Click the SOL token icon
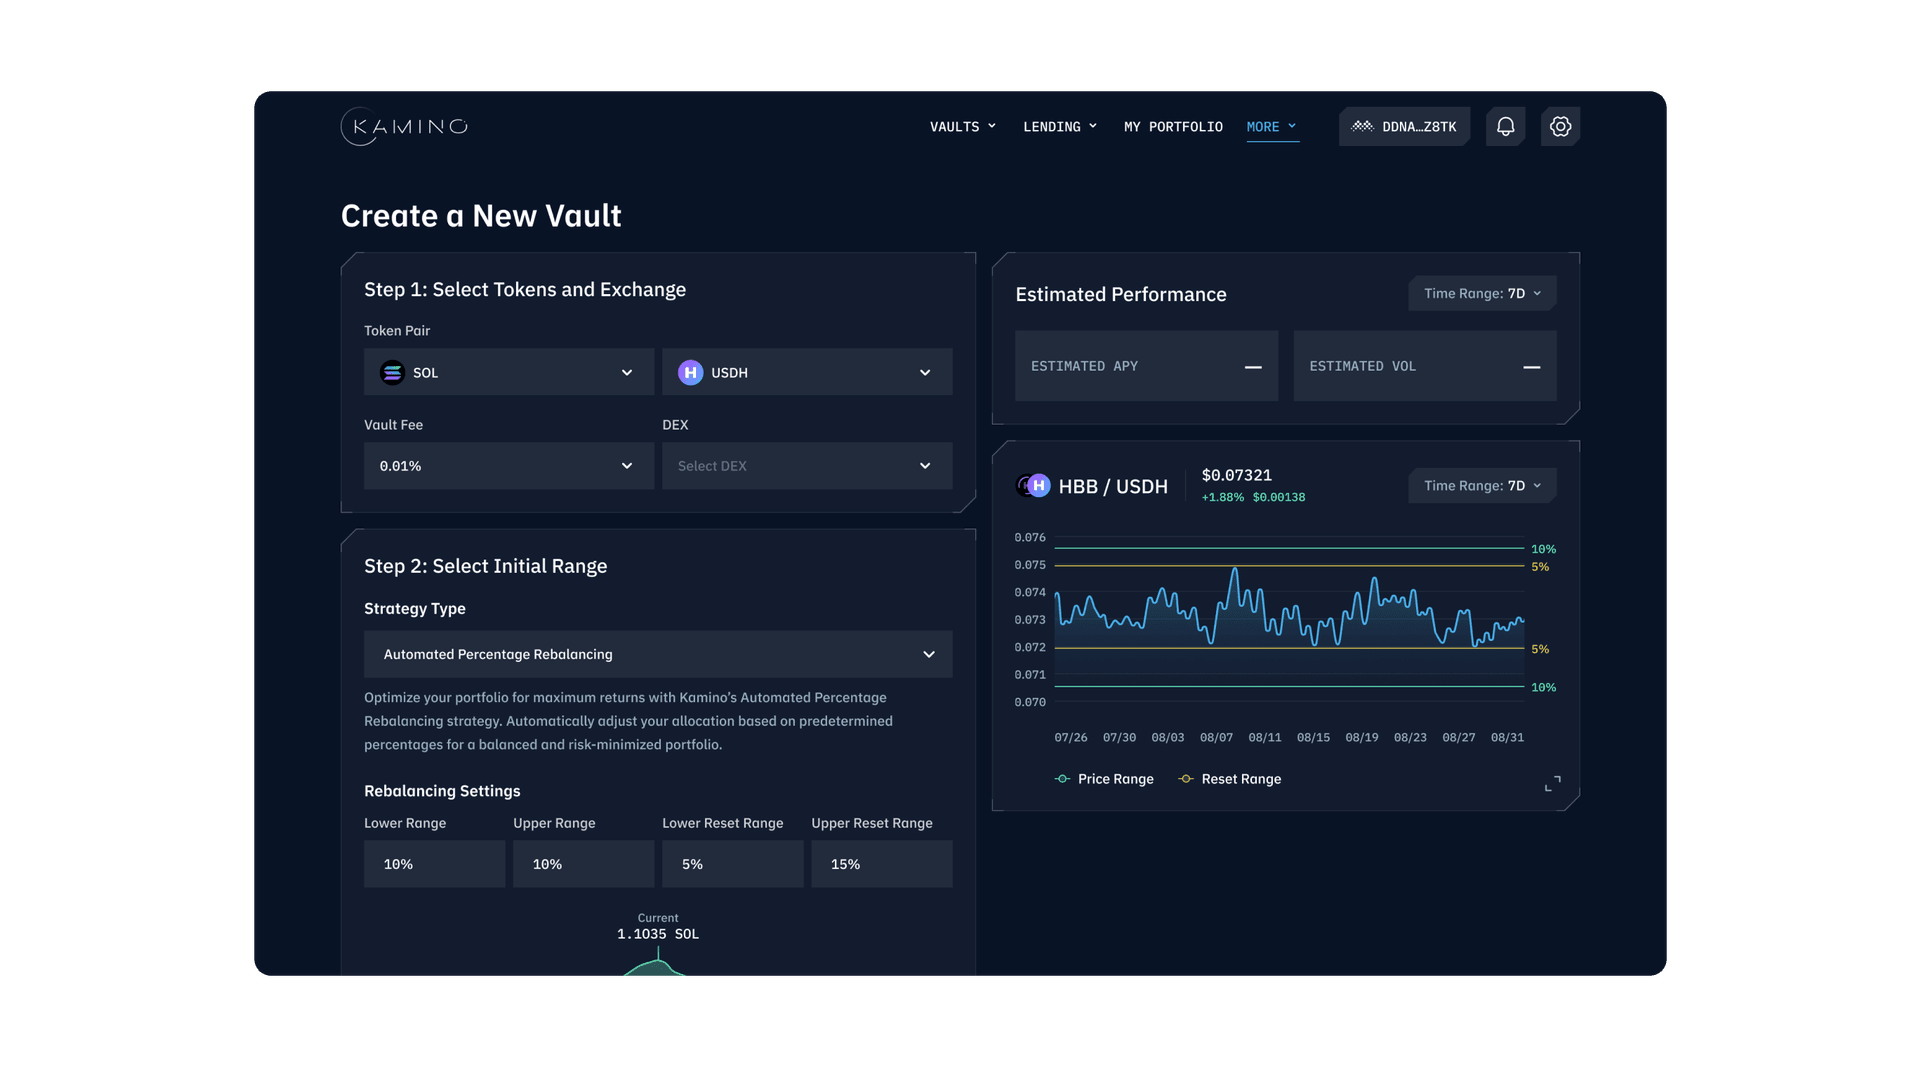 (392, 373)
